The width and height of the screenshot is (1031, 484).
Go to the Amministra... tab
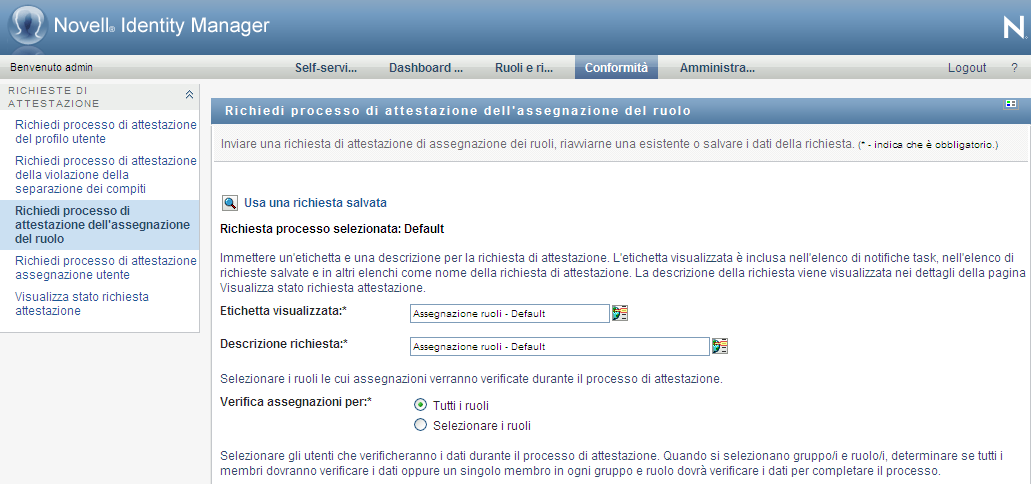(x=717, y=67)
